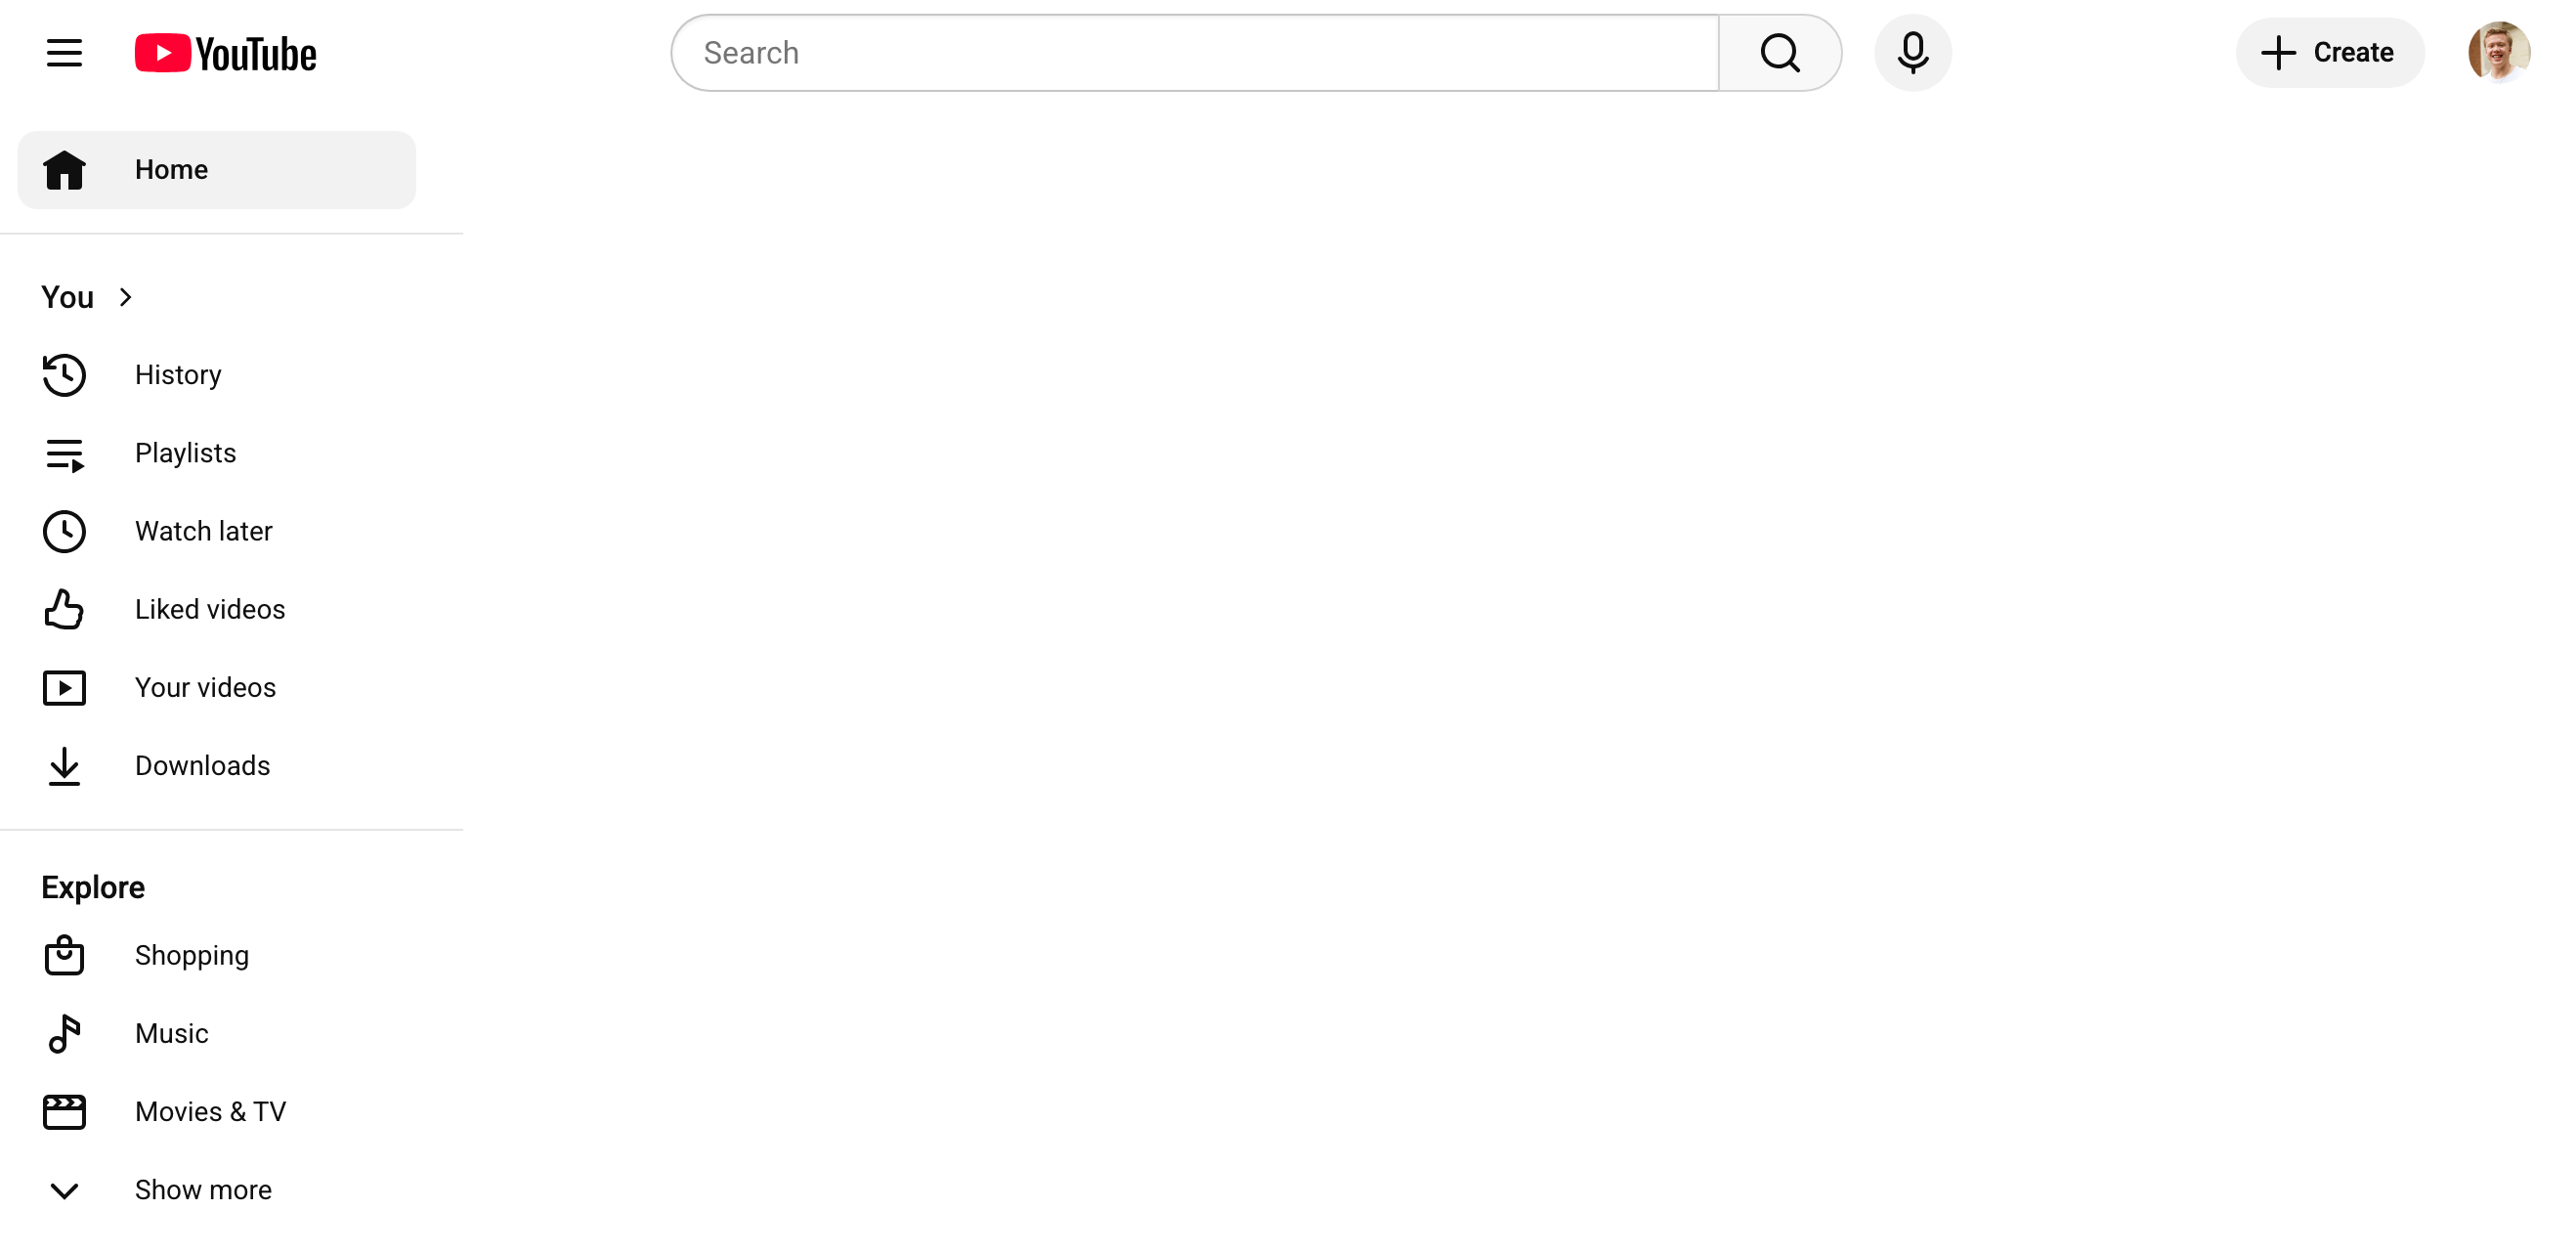2576x1253 pixels.
Task: Click the magnifying glass search button
Action: point(1780,53)
